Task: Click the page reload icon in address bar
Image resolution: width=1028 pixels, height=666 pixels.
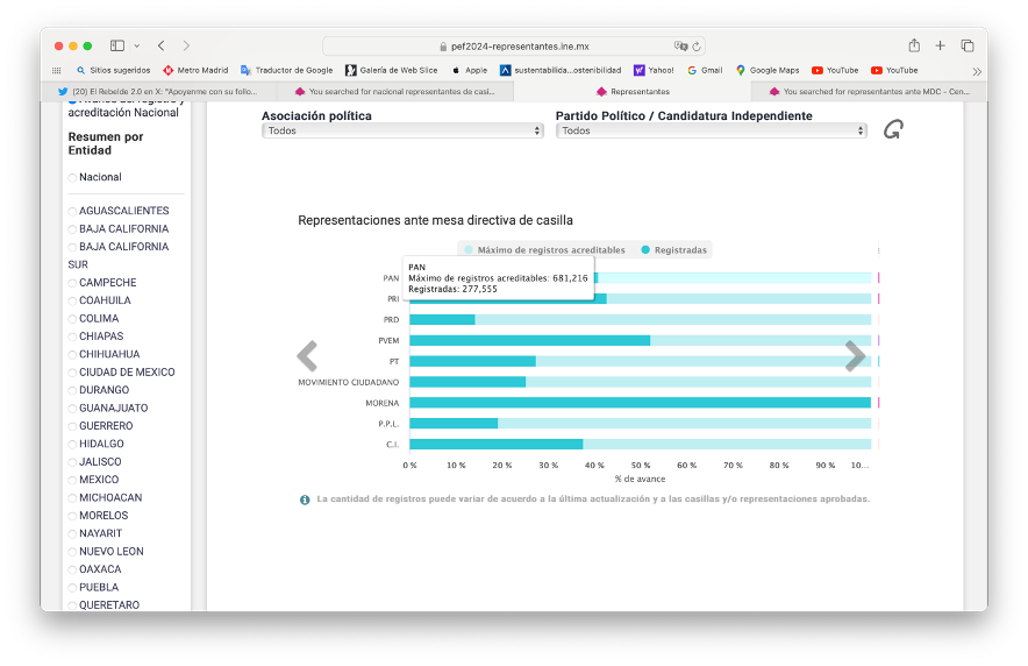Action: tap(697, 46)
